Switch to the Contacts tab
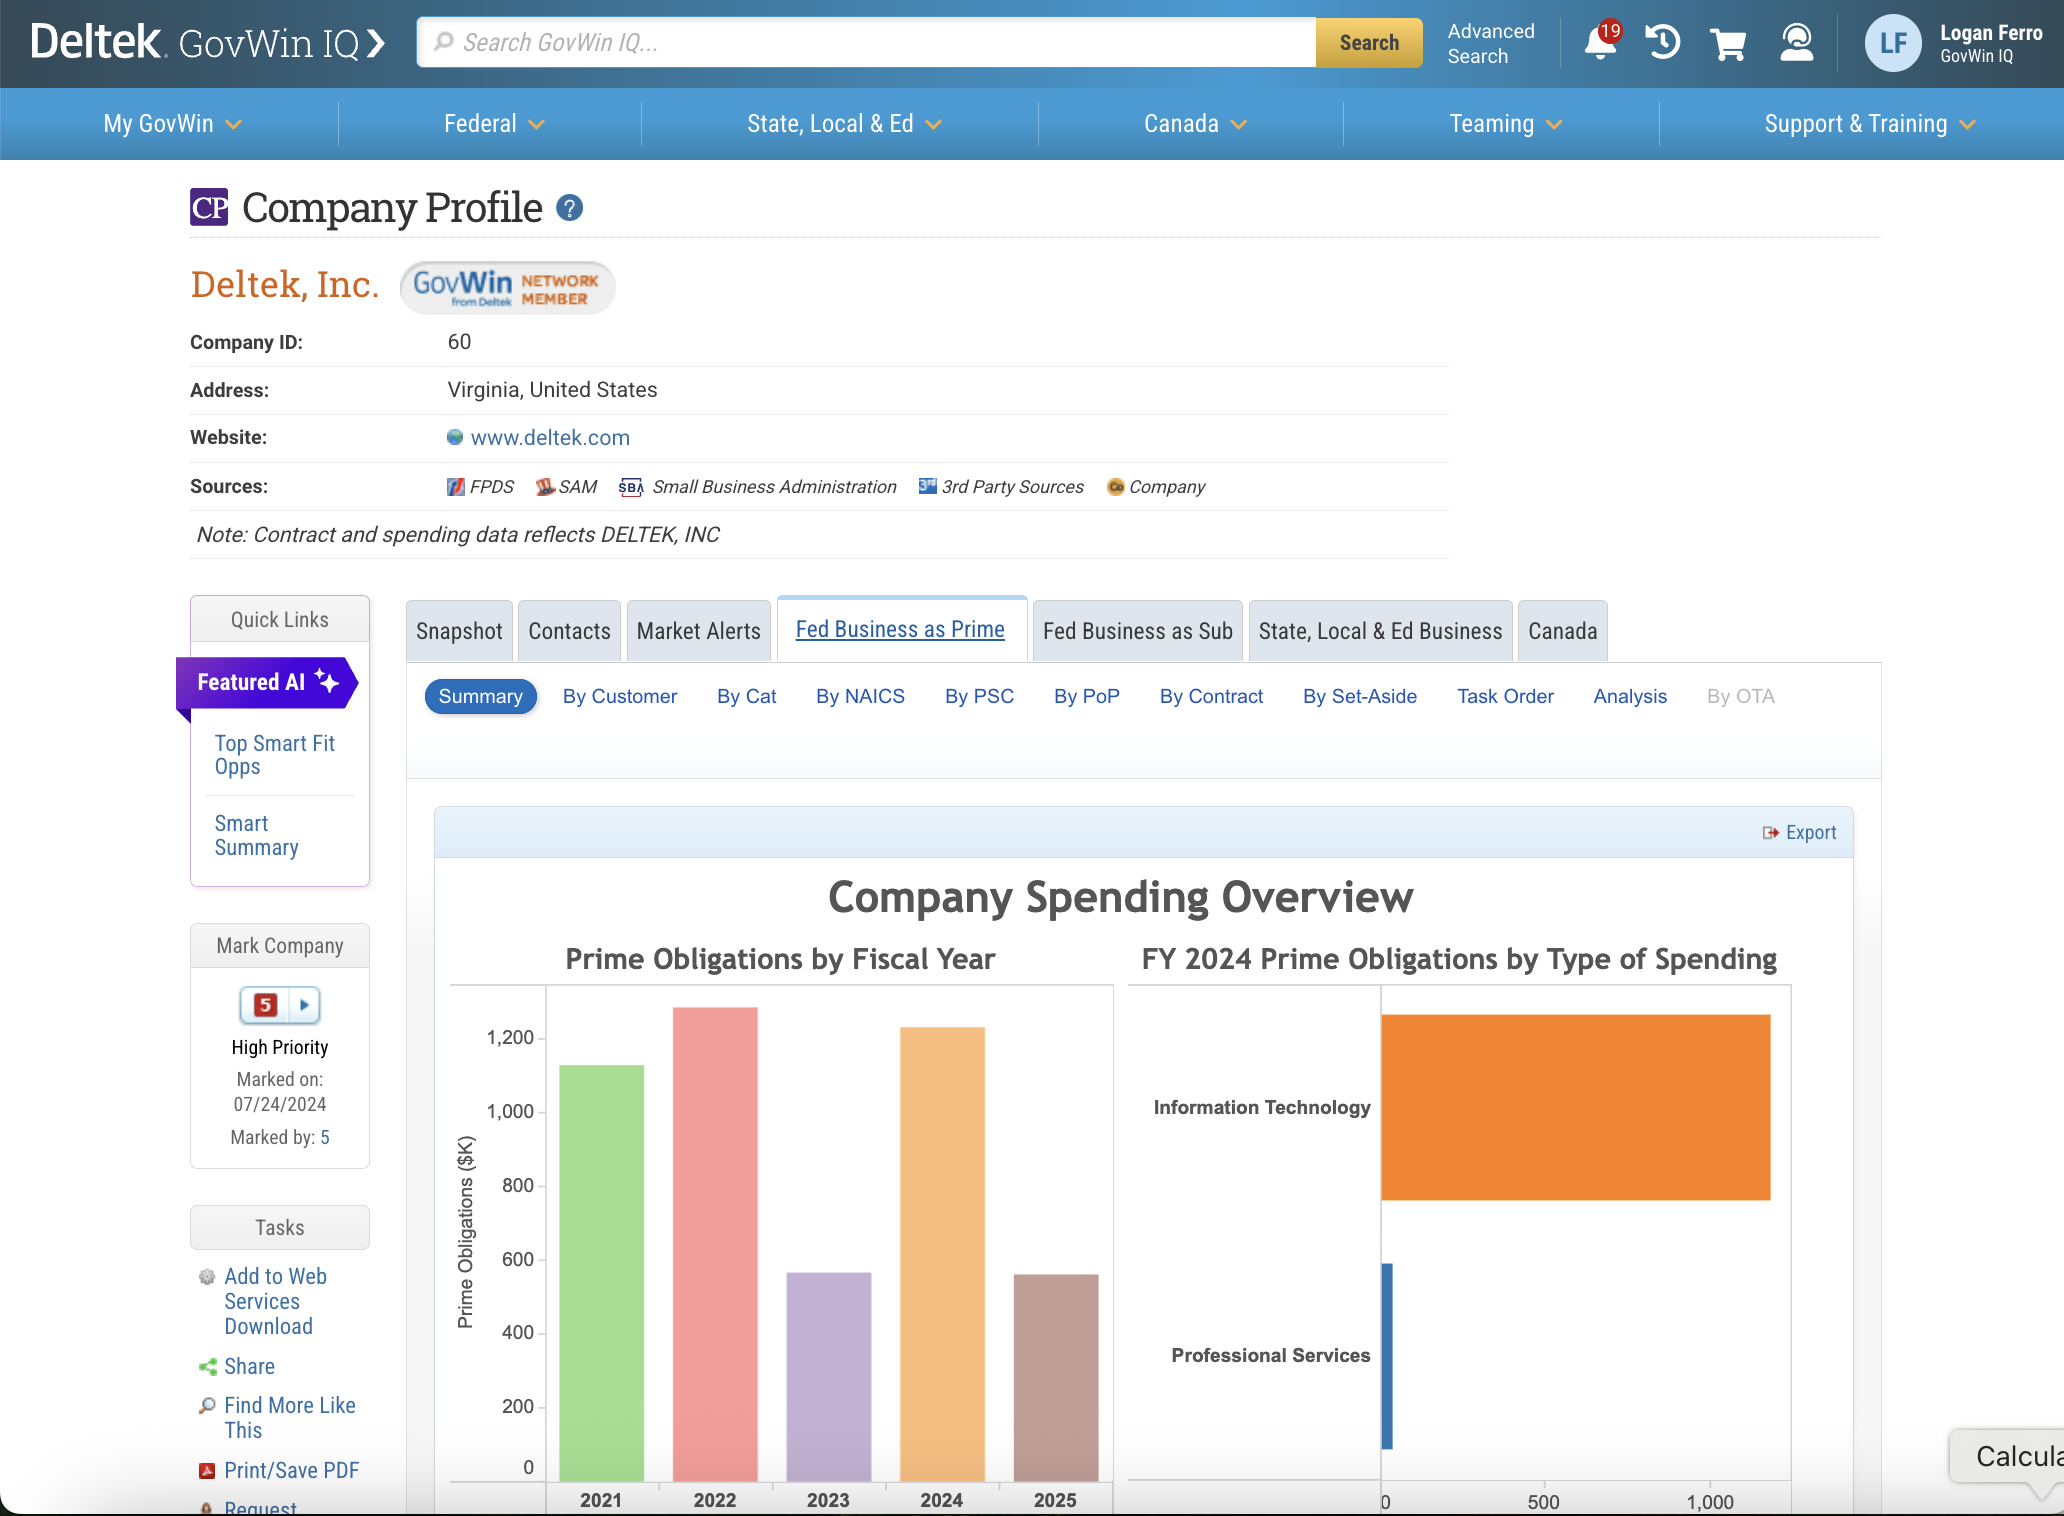Image resolution: width=2064 pixels, height=1516 pixels. (569, 631)
